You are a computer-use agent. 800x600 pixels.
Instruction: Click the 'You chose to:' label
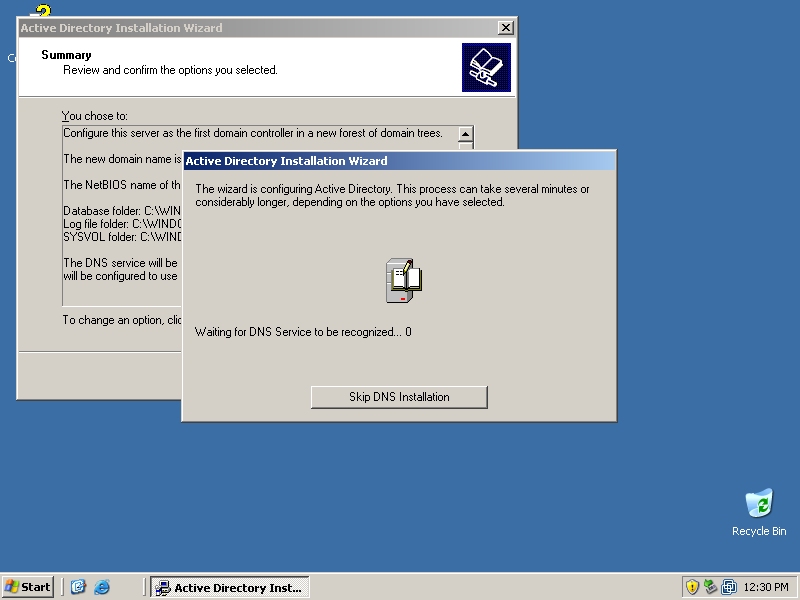[x=94, y=116]
